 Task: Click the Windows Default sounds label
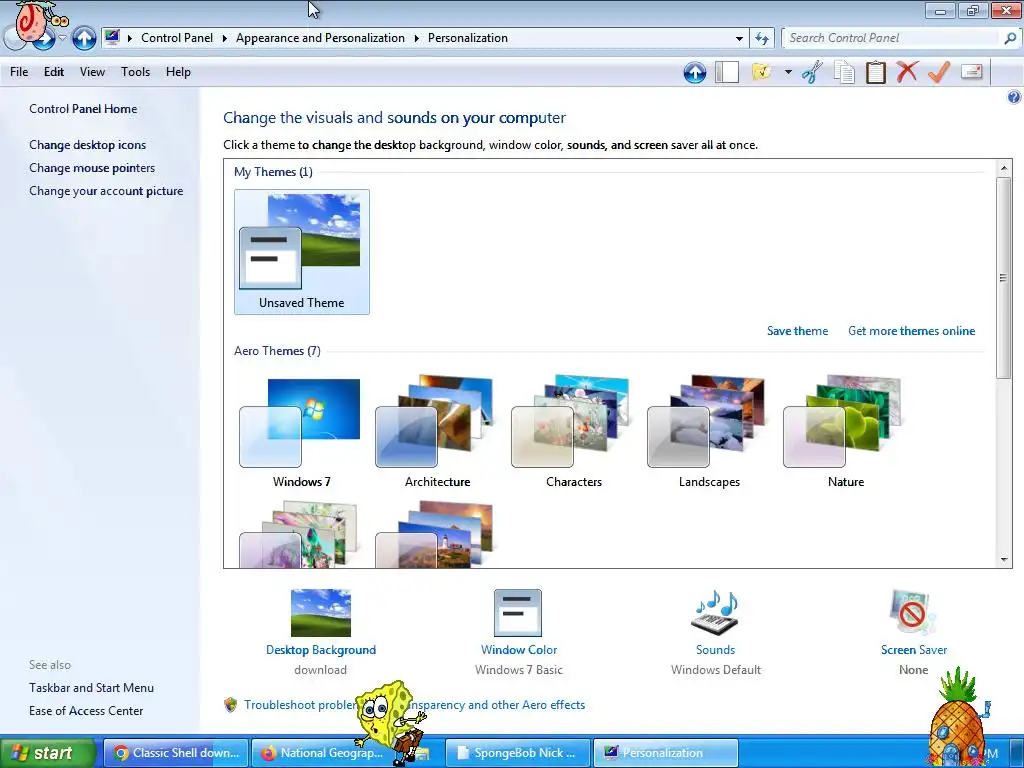point(716,670)
